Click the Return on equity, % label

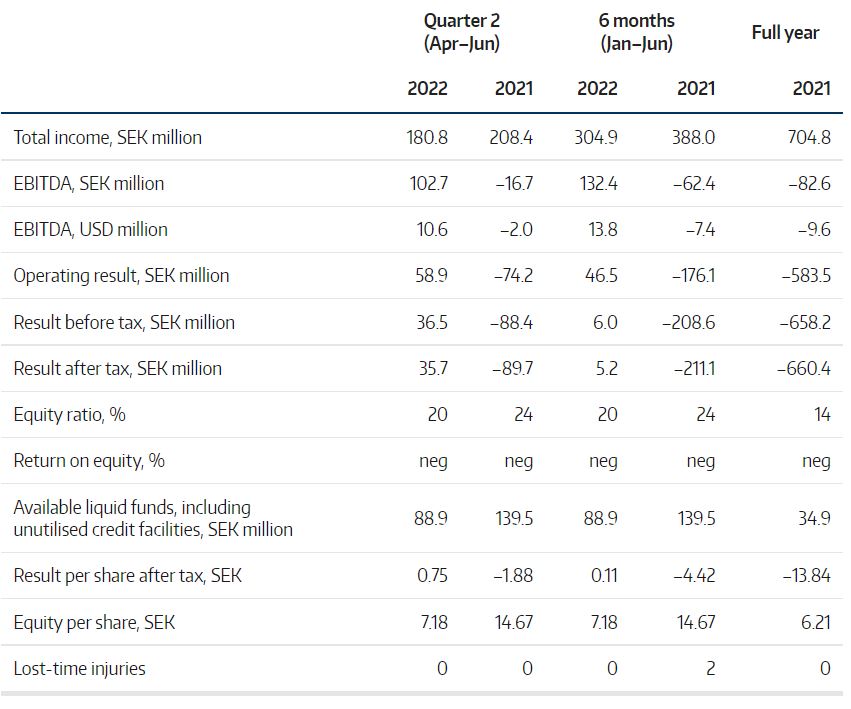89,460
